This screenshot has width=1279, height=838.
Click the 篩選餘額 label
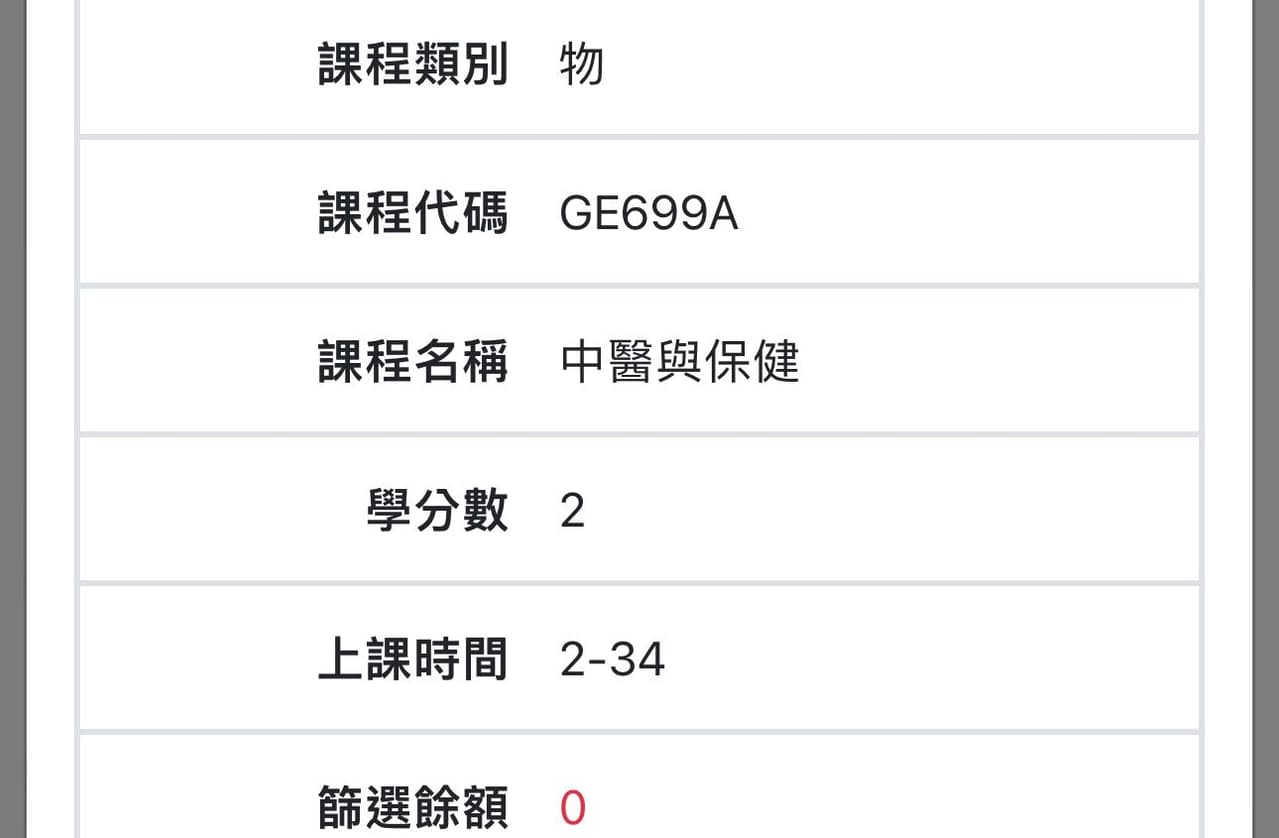(x=413, y=808)
